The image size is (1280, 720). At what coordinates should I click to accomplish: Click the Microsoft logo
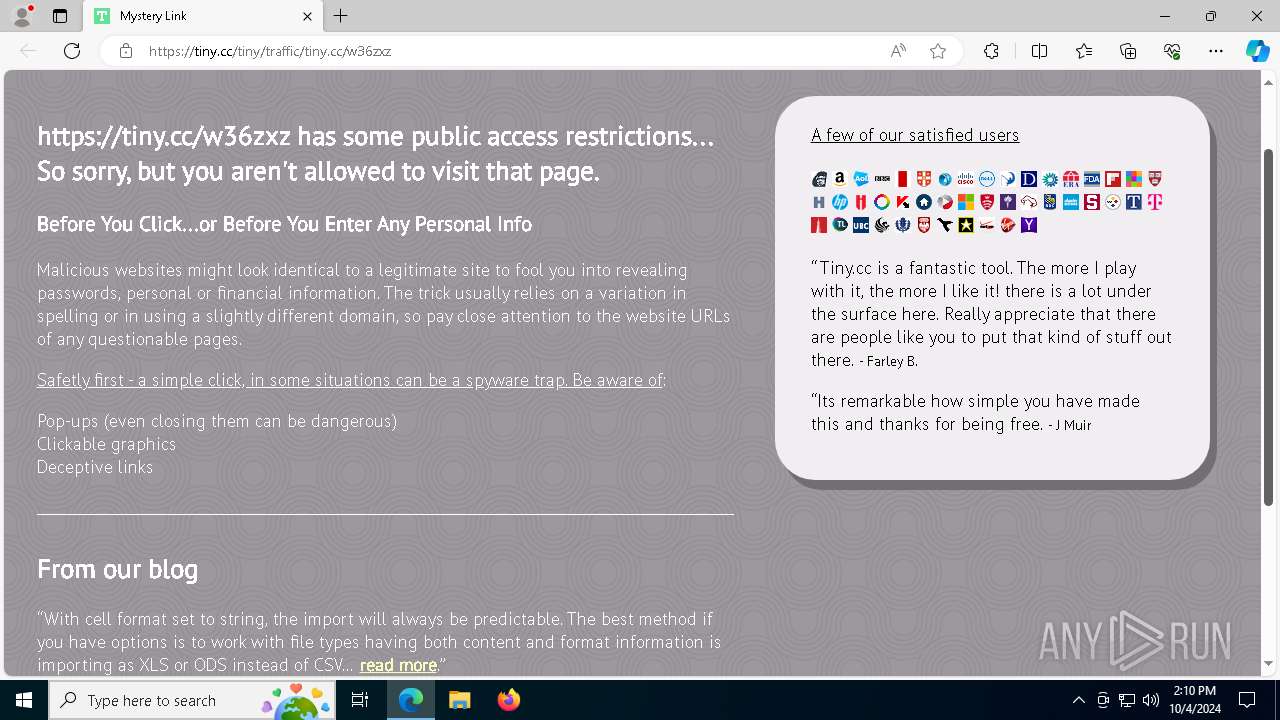tap(966, 202)
